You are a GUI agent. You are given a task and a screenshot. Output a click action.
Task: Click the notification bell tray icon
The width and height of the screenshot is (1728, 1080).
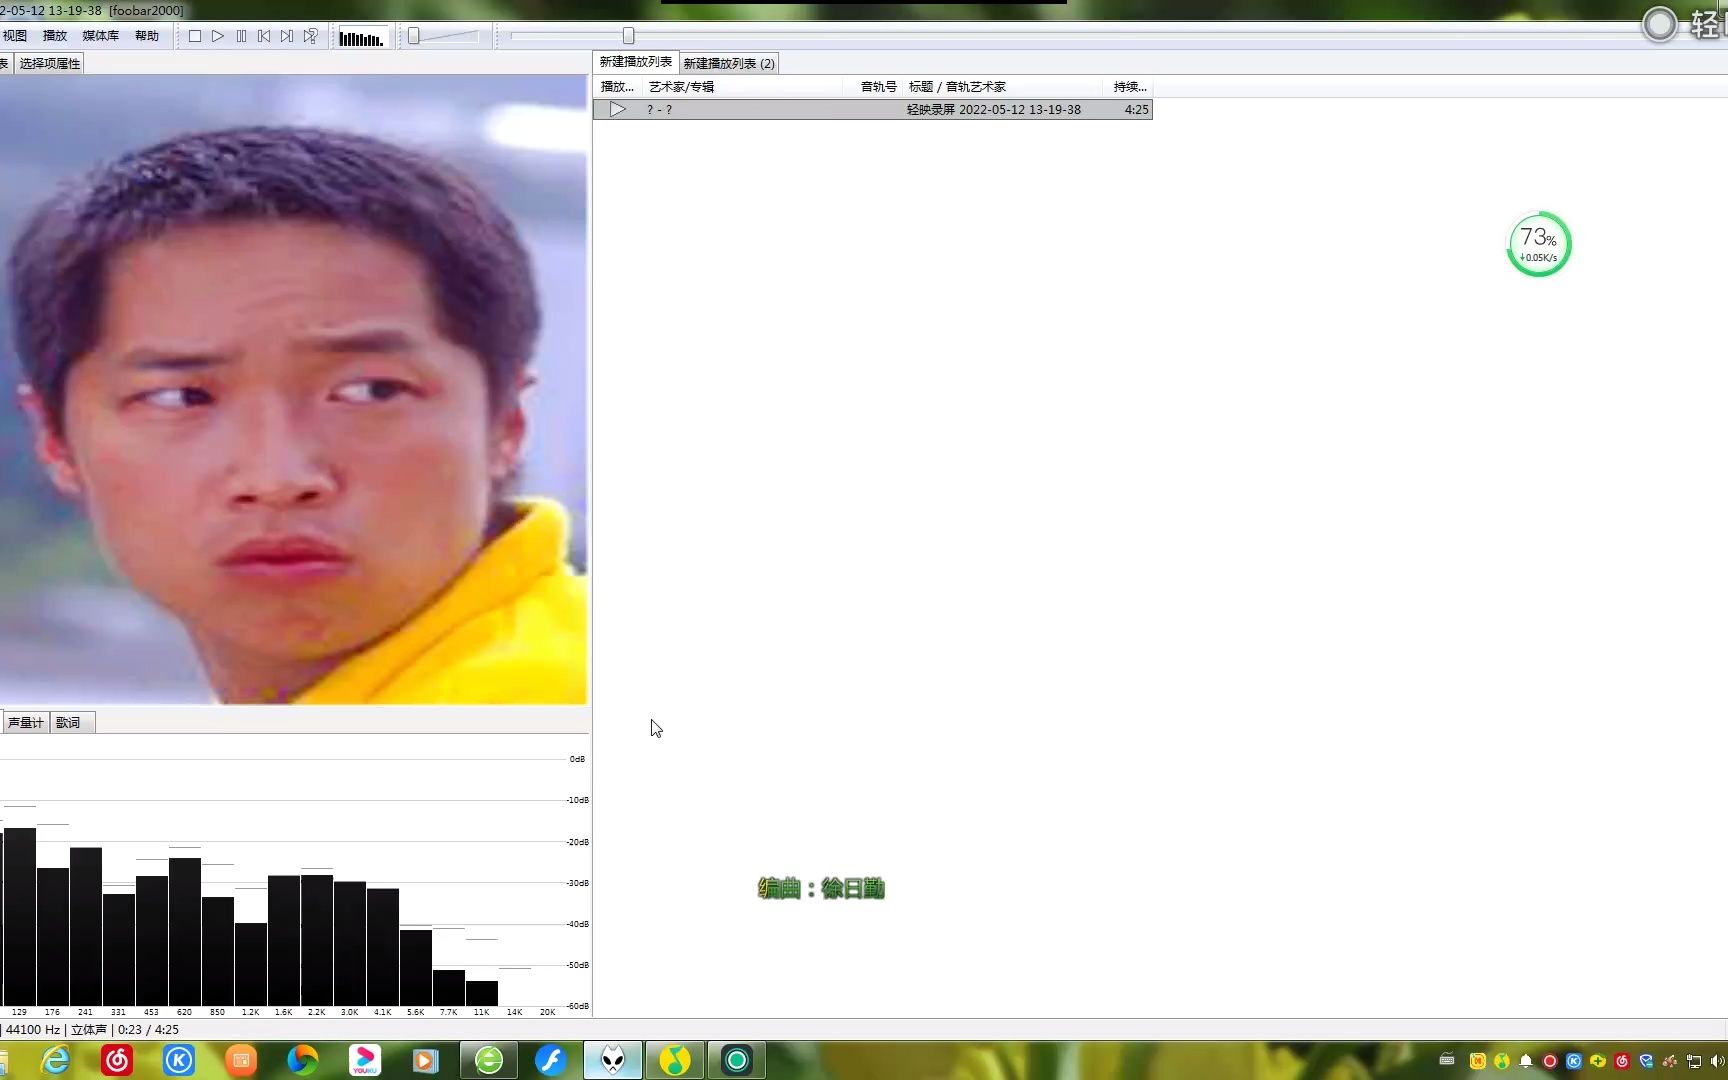(x=1526, y=1061)
